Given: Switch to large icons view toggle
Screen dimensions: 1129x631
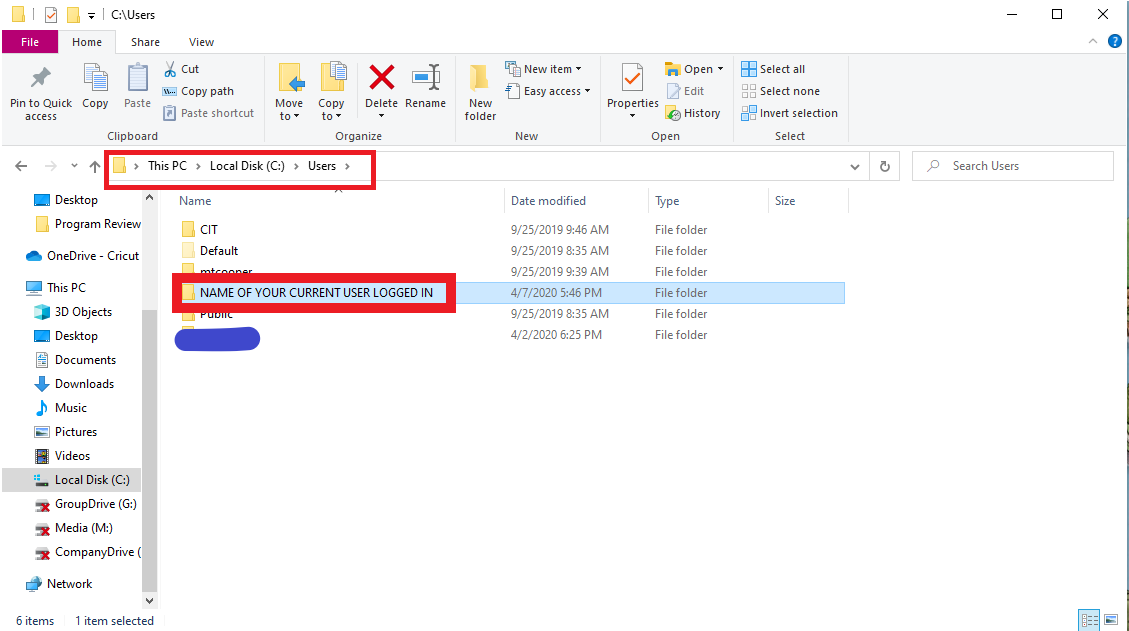Looking at the screenshot, I should click(1110, 620).
